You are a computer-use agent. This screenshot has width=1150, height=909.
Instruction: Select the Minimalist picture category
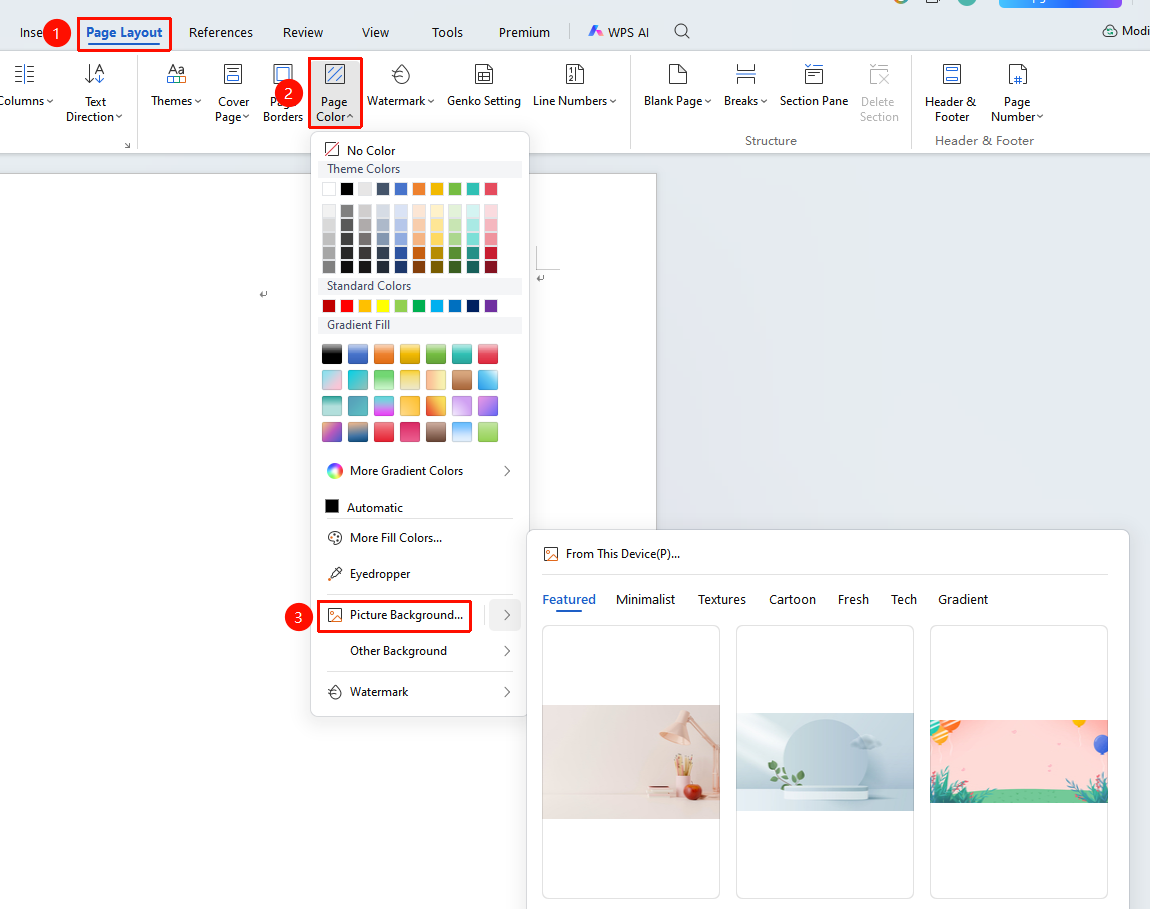tap(645, 599)
